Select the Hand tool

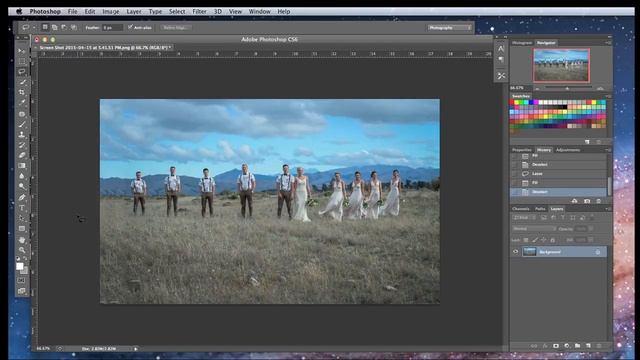[22, 240]
